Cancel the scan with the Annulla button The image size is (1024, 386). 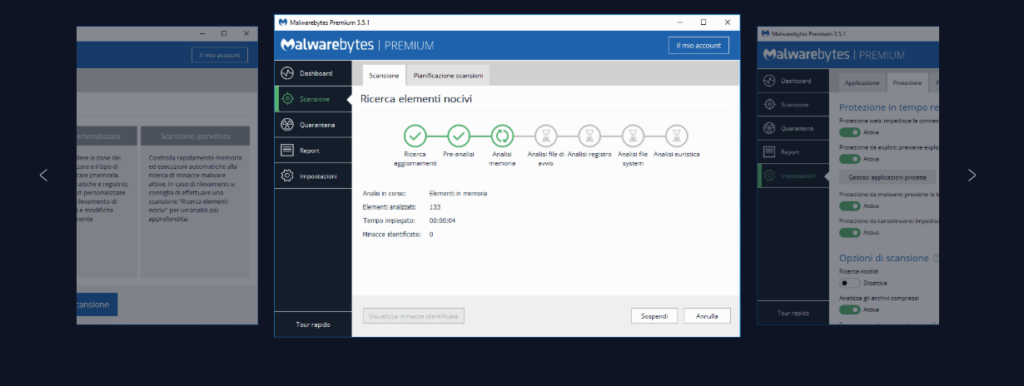pos(707,316)
